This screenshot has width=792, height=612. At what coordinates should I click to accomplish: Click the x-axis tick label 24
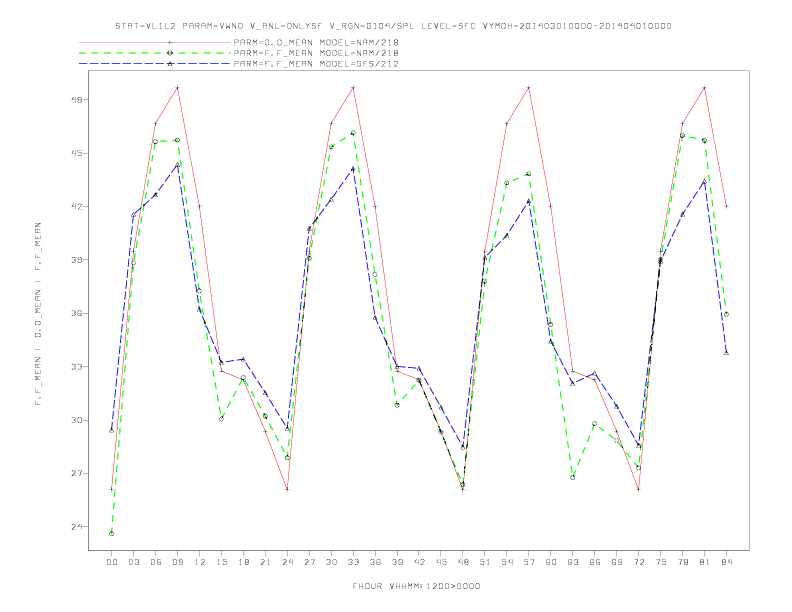click(287, 562)
